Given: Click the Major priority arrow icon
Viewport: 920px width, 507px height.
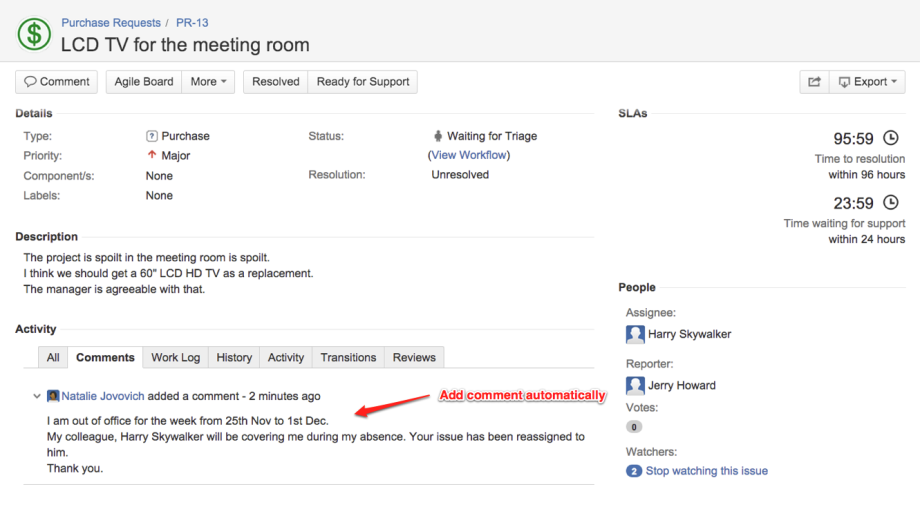Looking at the screenshot, I should [152, 156].
